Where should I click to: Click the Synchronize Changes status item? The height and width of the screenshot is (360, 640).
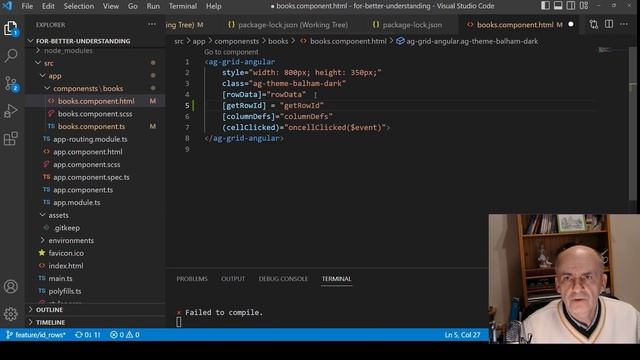(x=88, y=335)
